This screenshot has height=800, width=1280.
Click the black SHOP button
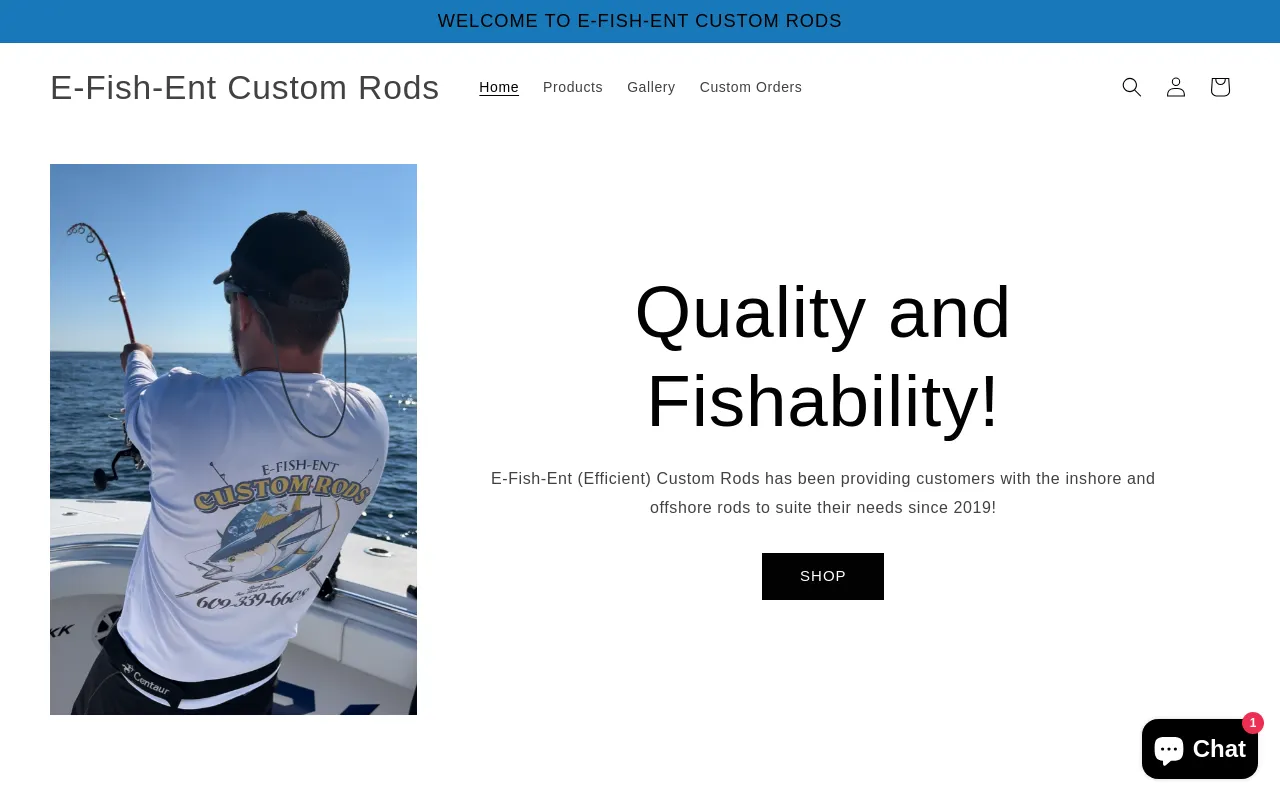point(823,576)
